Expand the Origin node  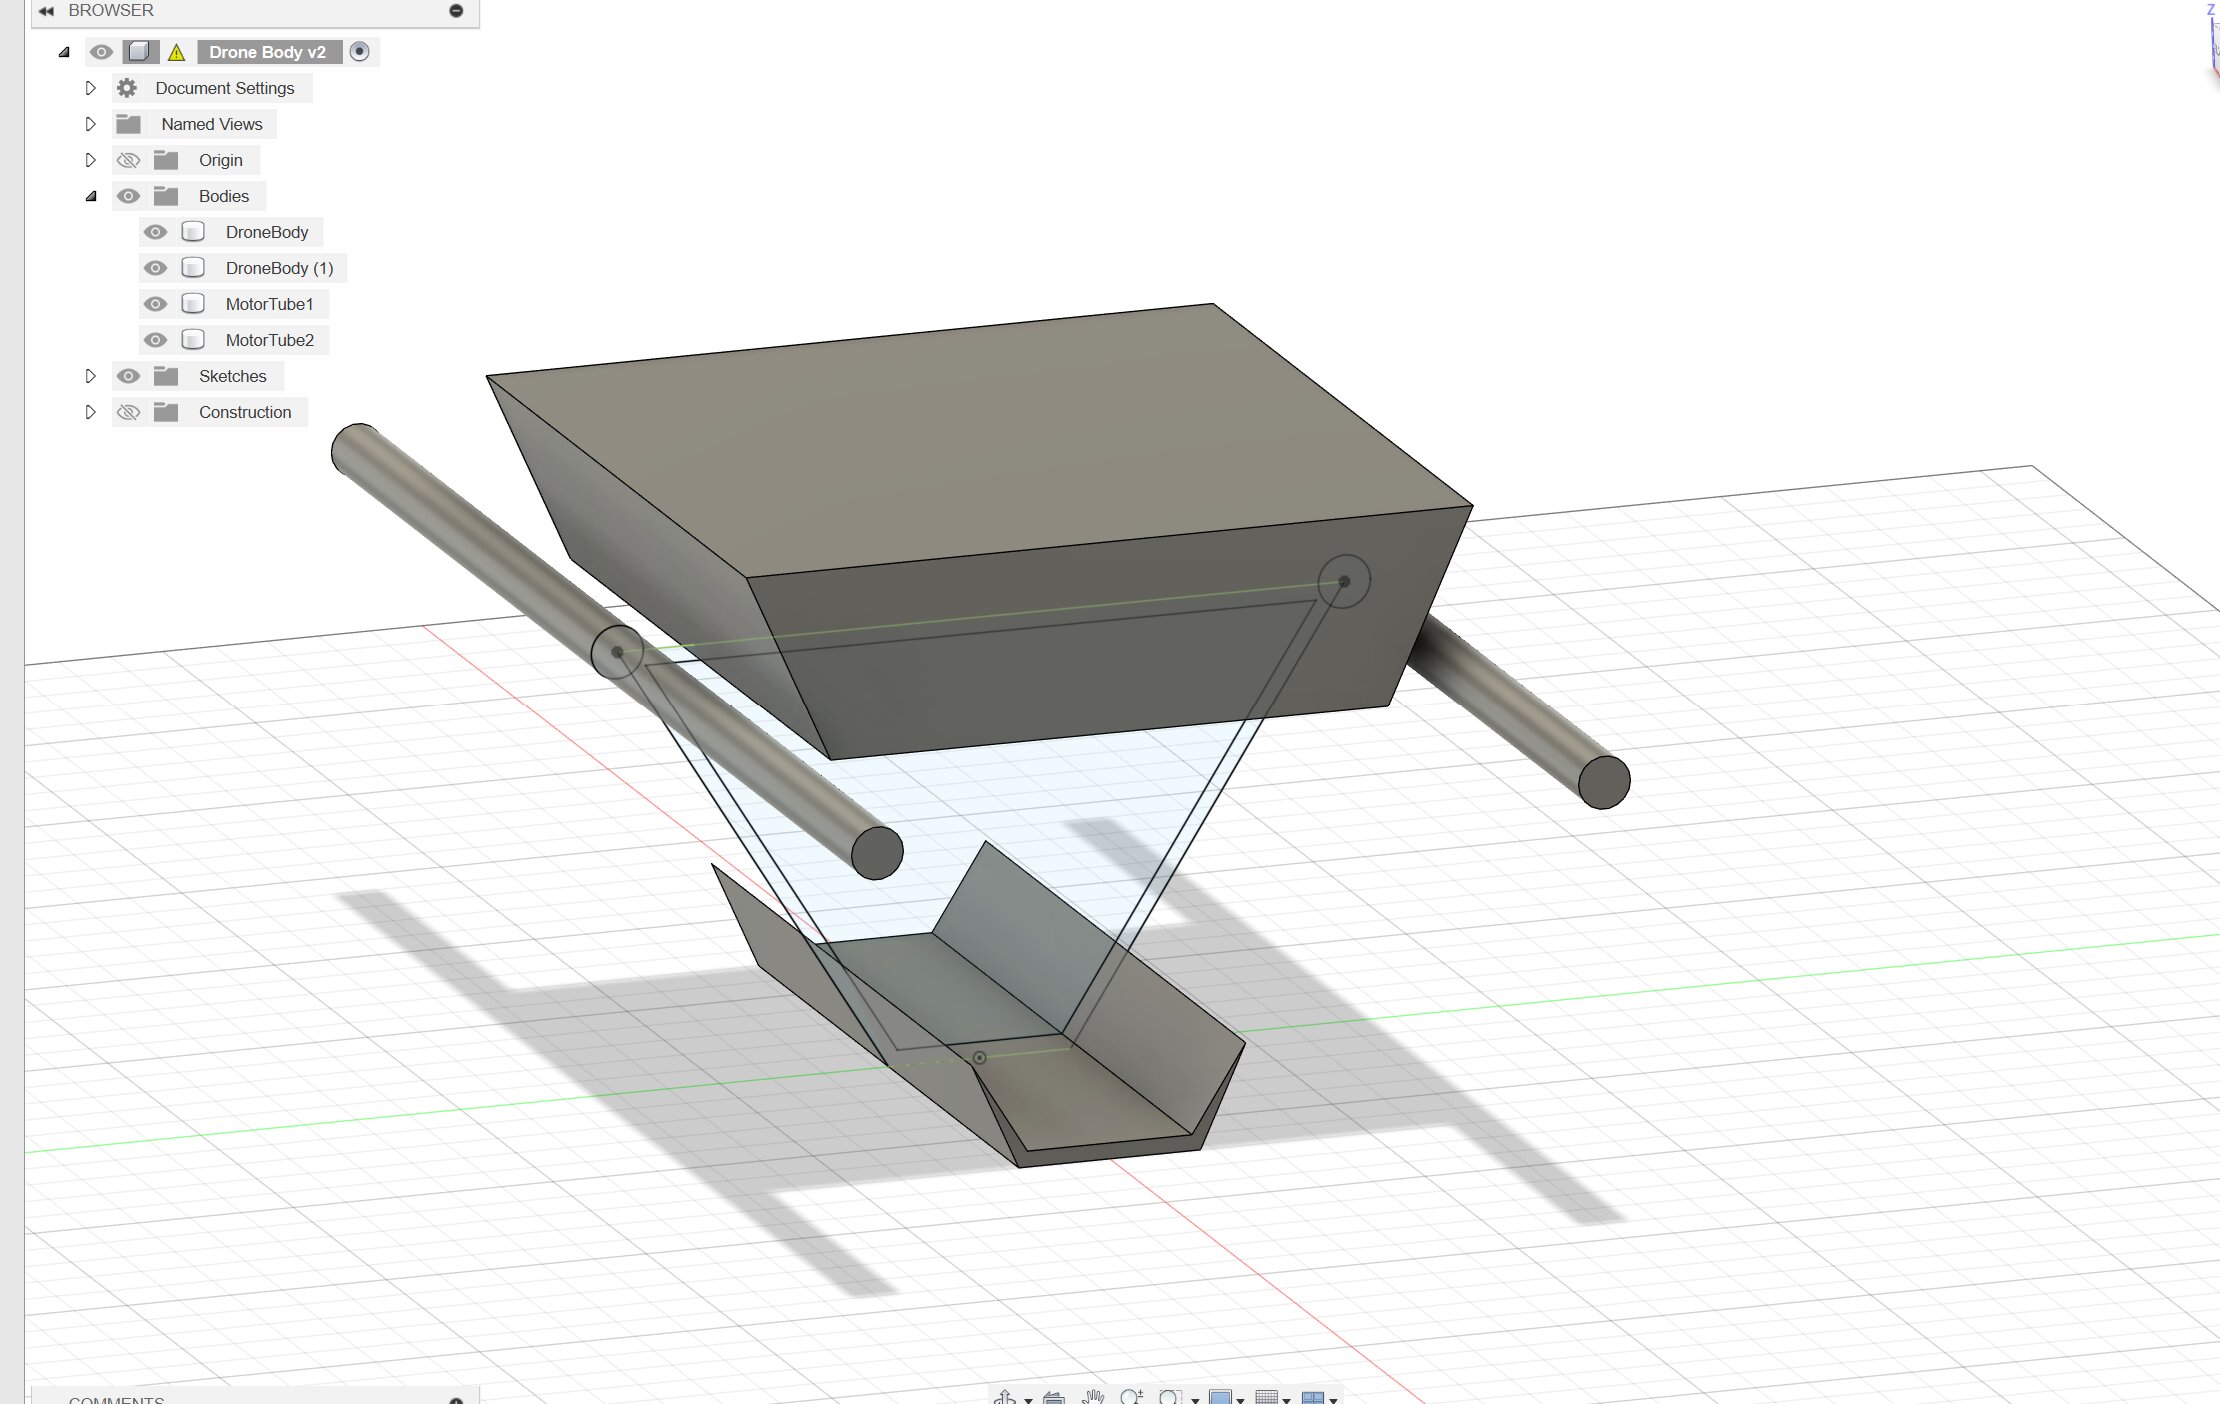[90, 160]
